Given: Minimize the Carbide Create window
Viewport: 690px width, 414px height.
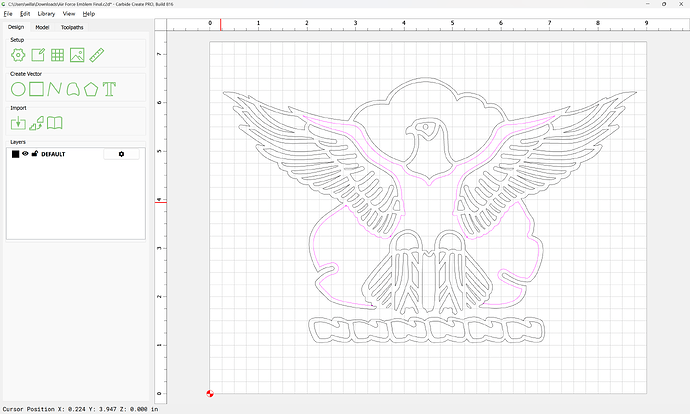Looking at the screenshot, I should pyautogui.click(x=648, y=4).
